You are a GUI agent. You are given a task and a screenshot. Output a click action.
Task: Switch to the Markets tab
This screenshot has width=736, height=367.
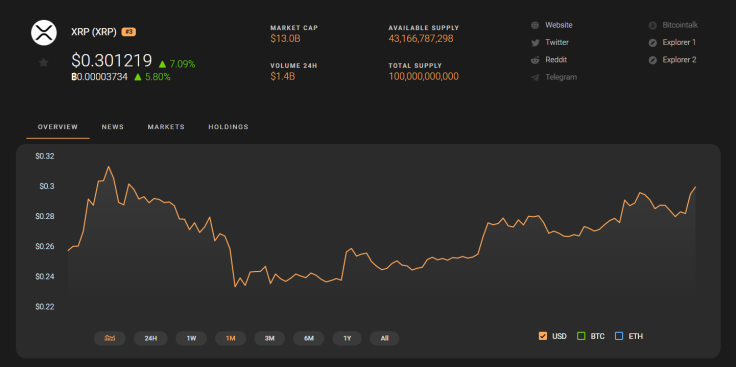point(166,127)
